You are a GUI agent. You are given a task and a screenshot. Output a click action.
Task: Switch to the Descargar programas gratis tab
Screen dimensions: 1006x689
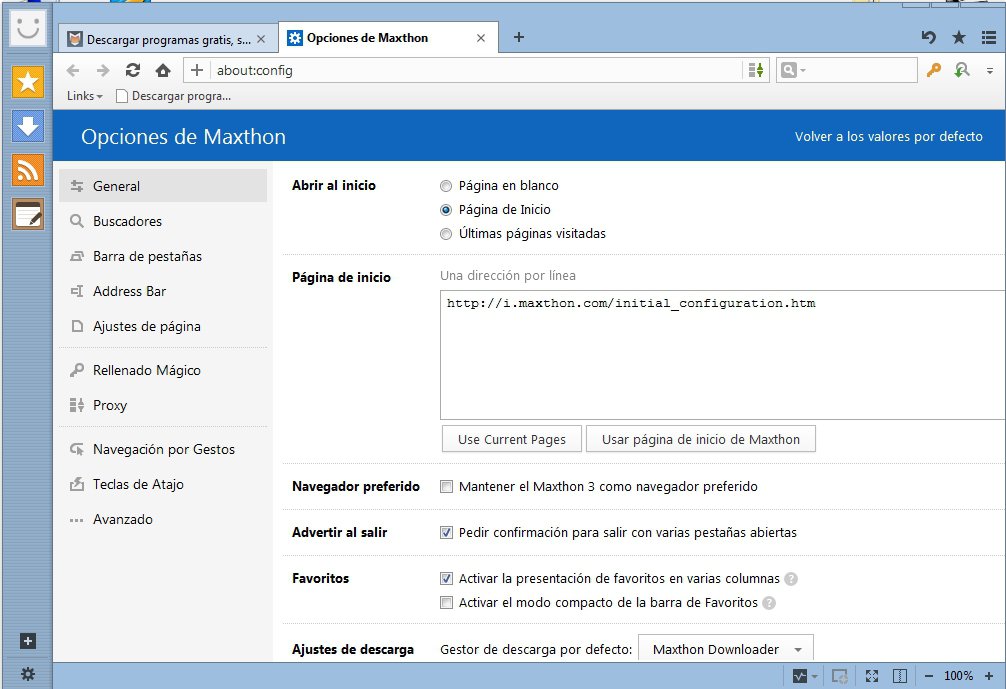[x=168, y=39]
